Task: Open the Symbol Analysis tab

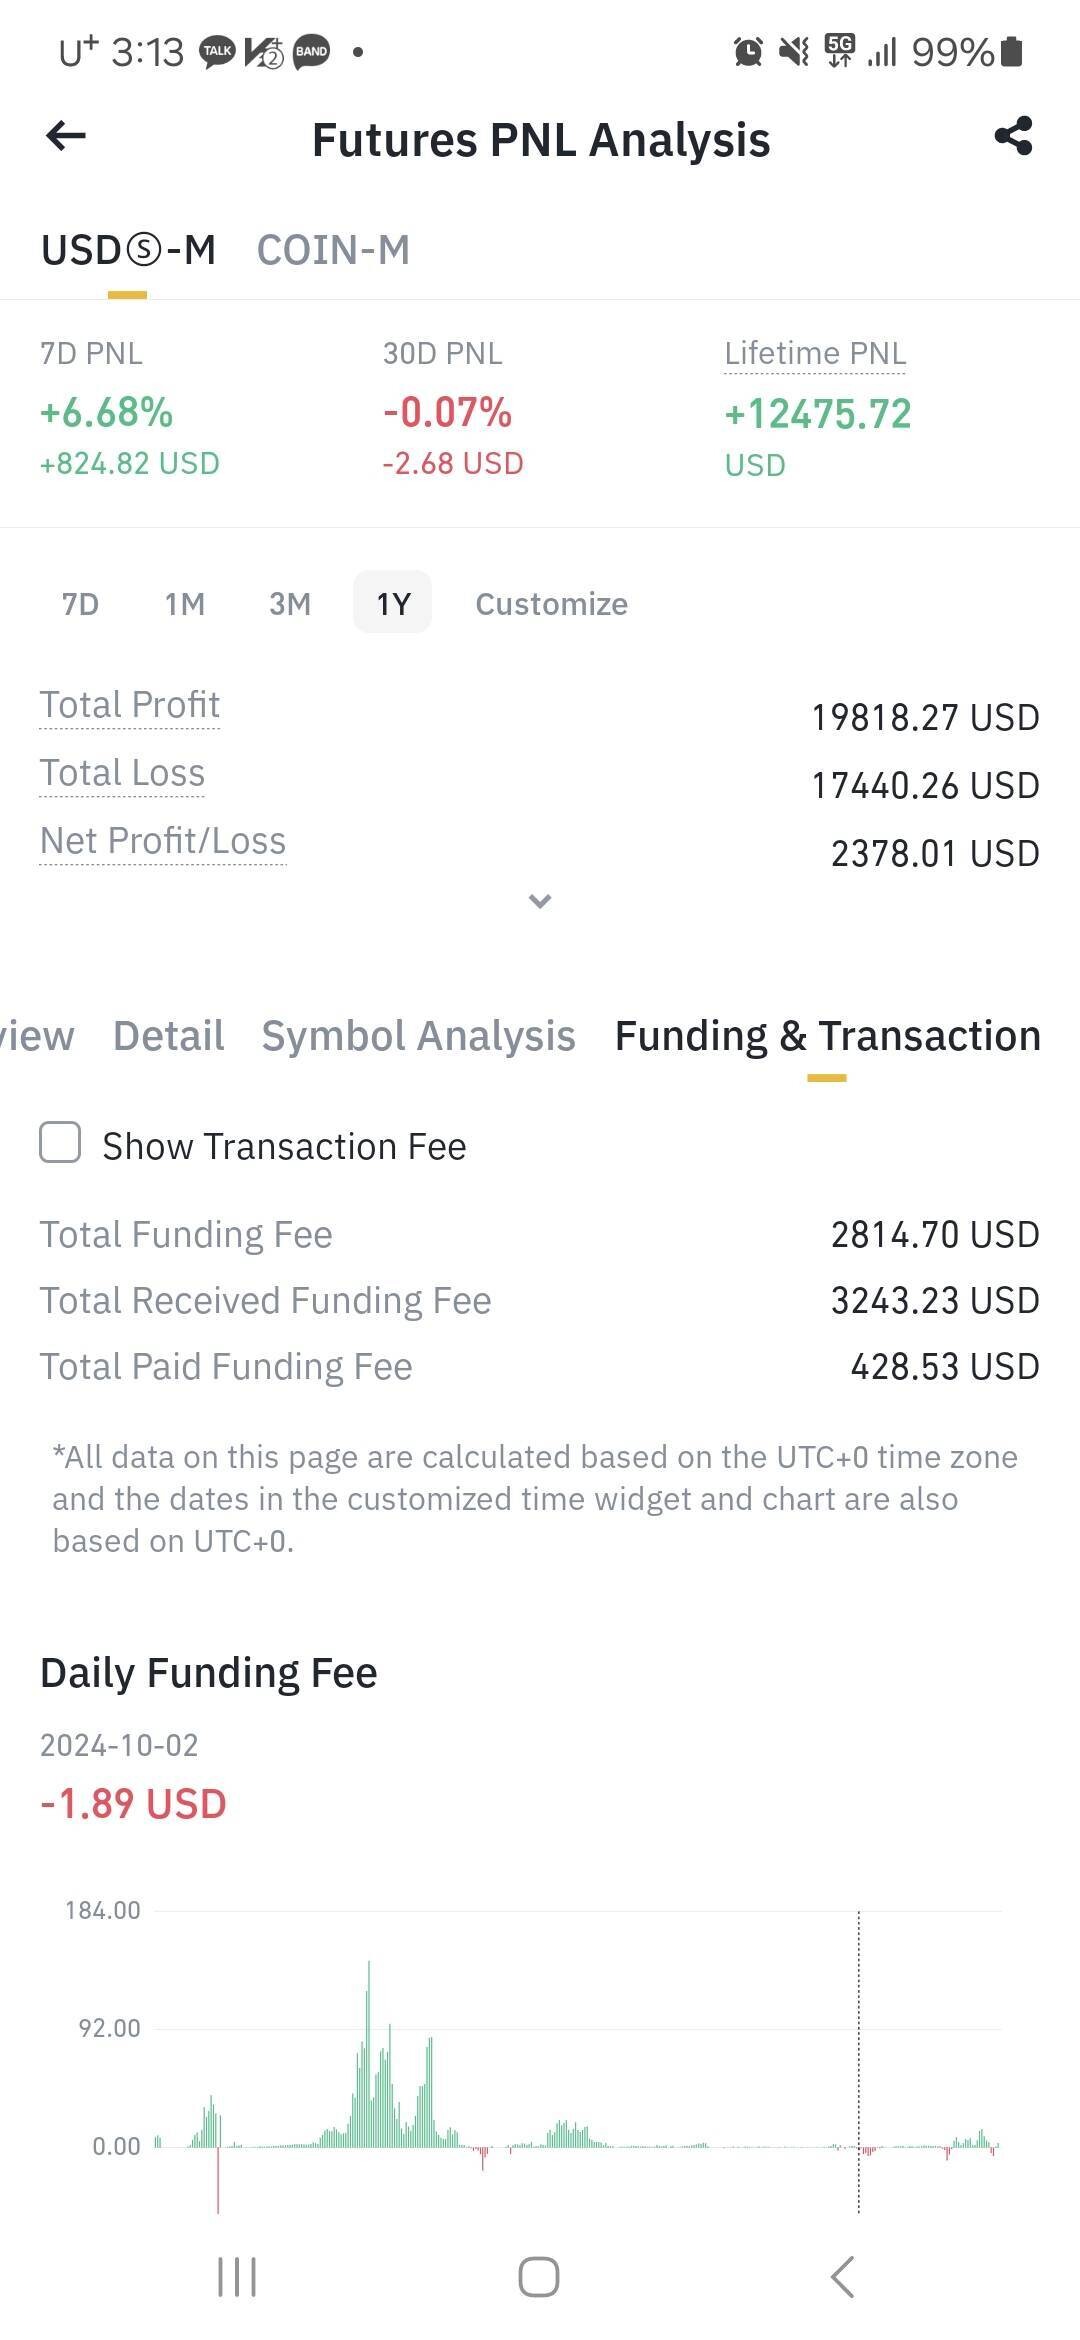Action: (418, 1036)
